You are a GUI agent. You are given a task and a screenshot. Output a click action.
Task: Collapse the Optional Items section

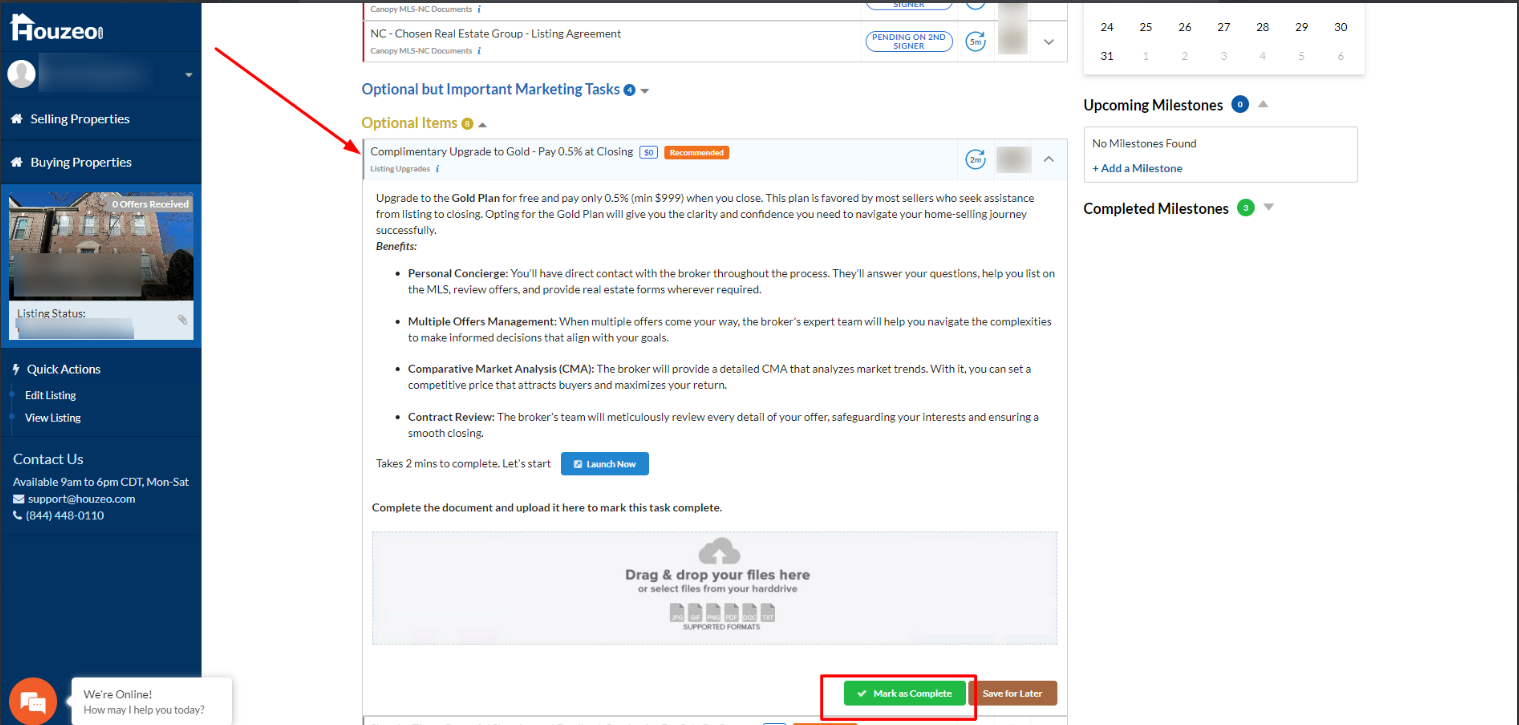coord(482,125)
